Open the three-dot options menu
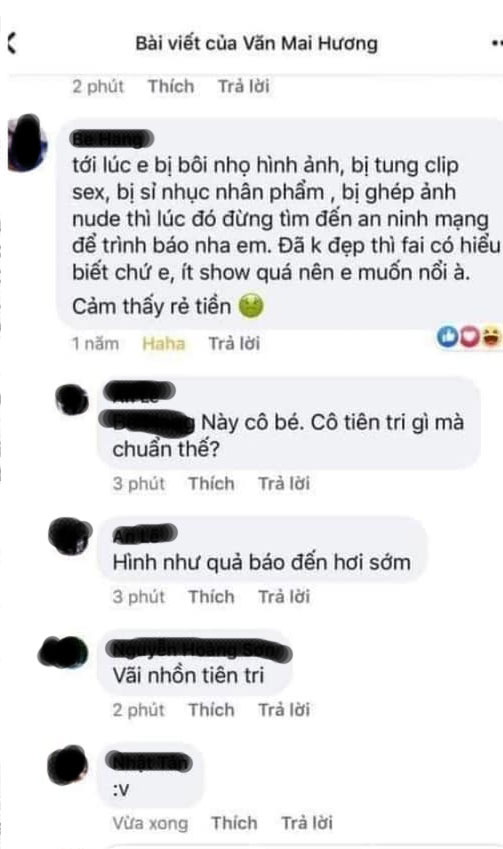503x849 pixels. coord(497,43)
